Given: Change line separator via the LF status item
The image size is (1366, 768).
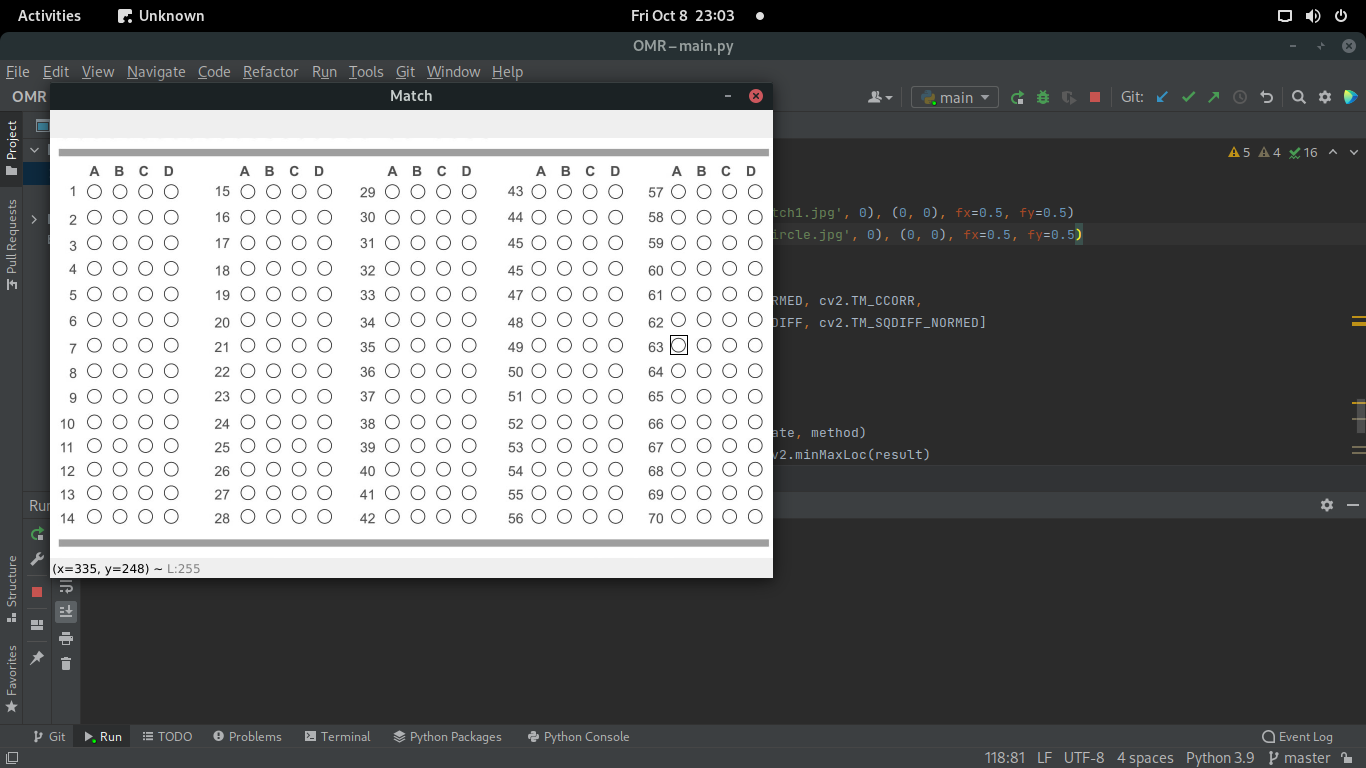Looking at the screenshot, I should coord(1044,758).
